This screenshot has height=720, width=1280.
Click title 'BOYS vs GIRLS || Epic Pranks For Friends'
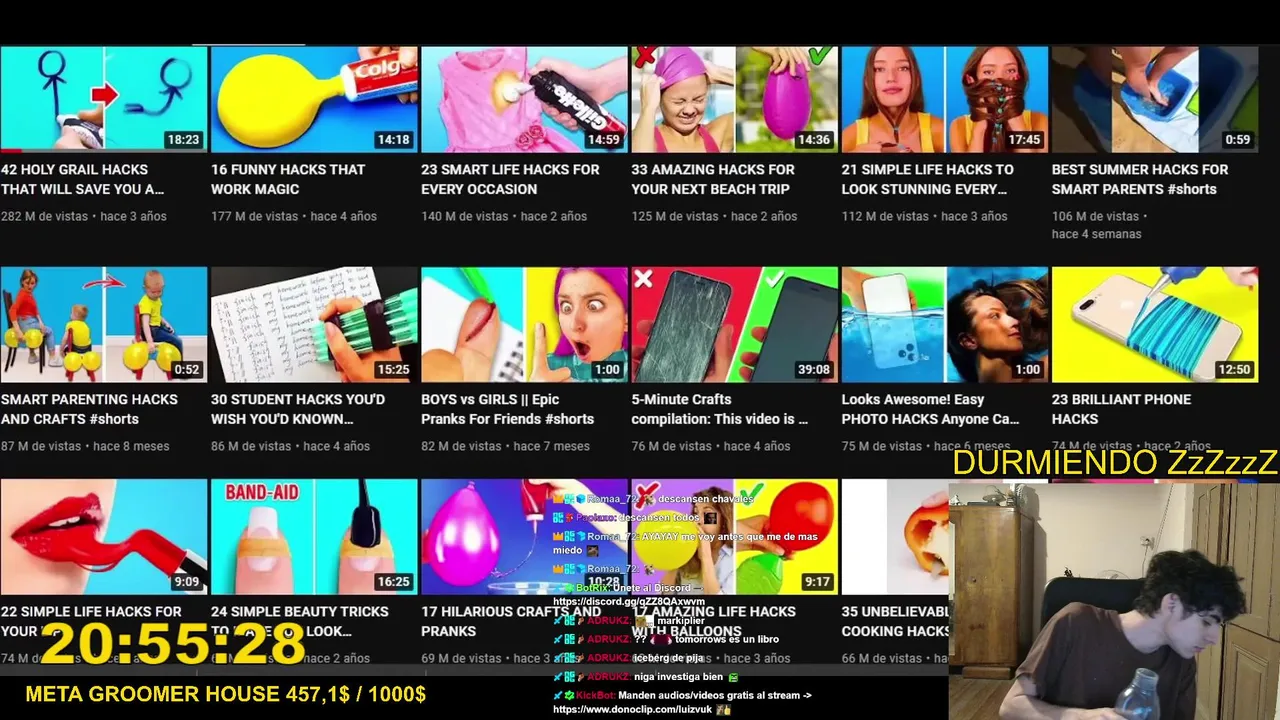507,409
